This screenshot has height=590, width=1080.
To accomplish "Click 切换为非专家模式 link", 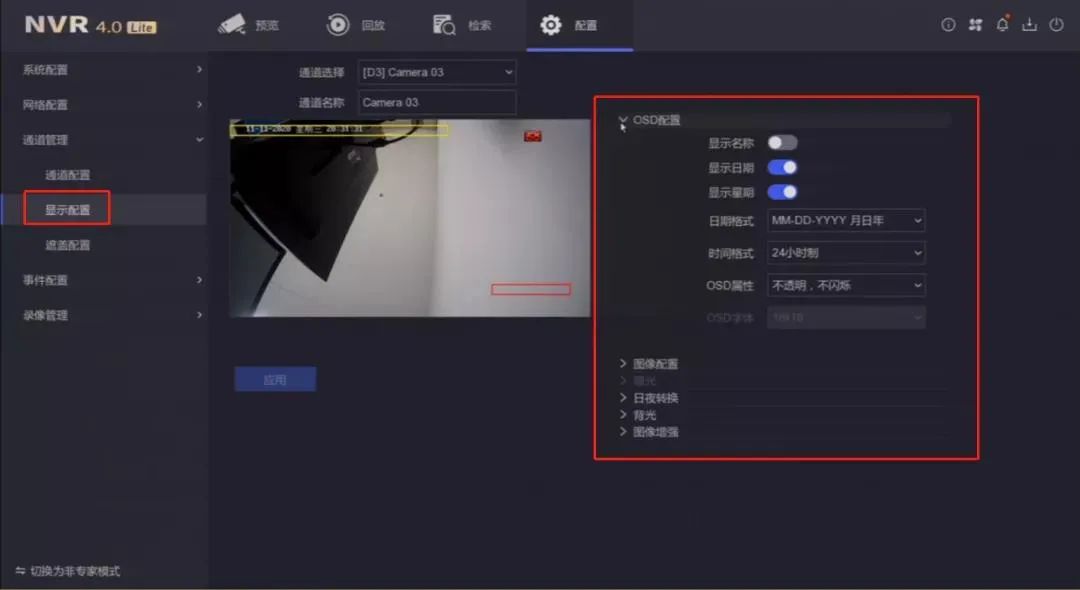I will point(65,572).
